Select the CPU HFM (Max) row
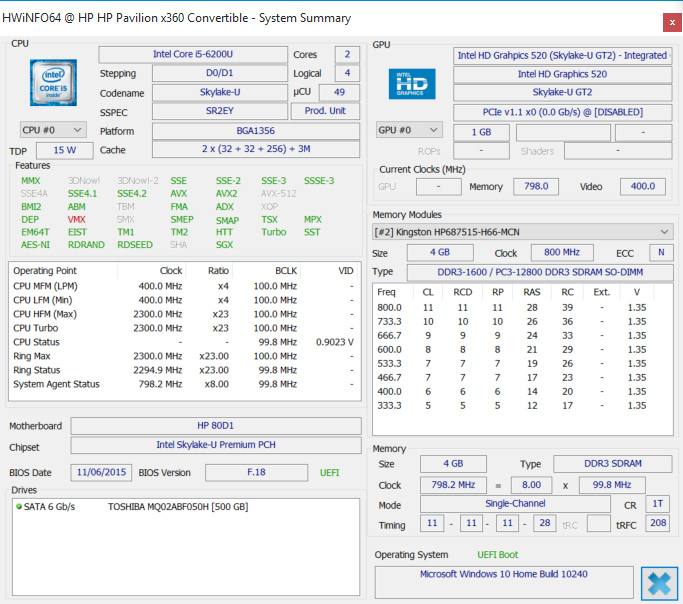Screen dimensions: 683x604 185,314
